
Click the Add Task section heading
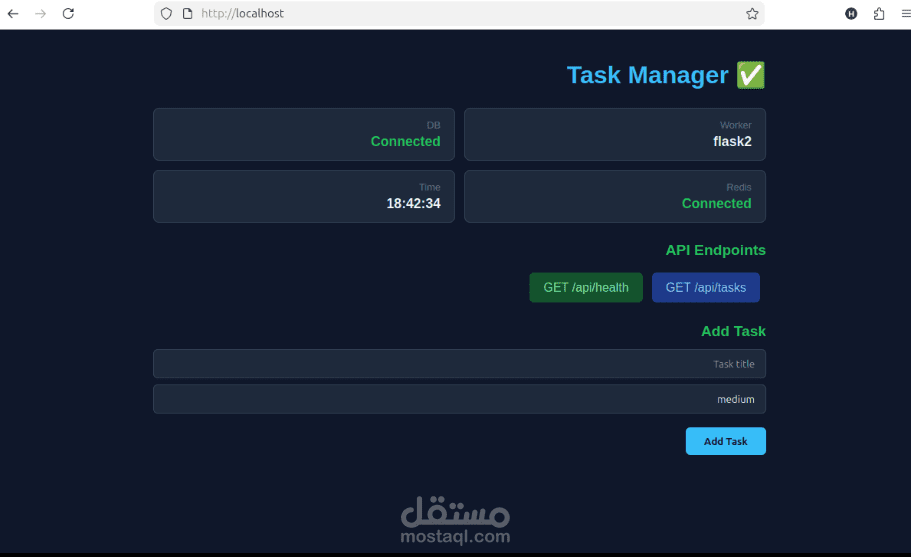(733, 331)
